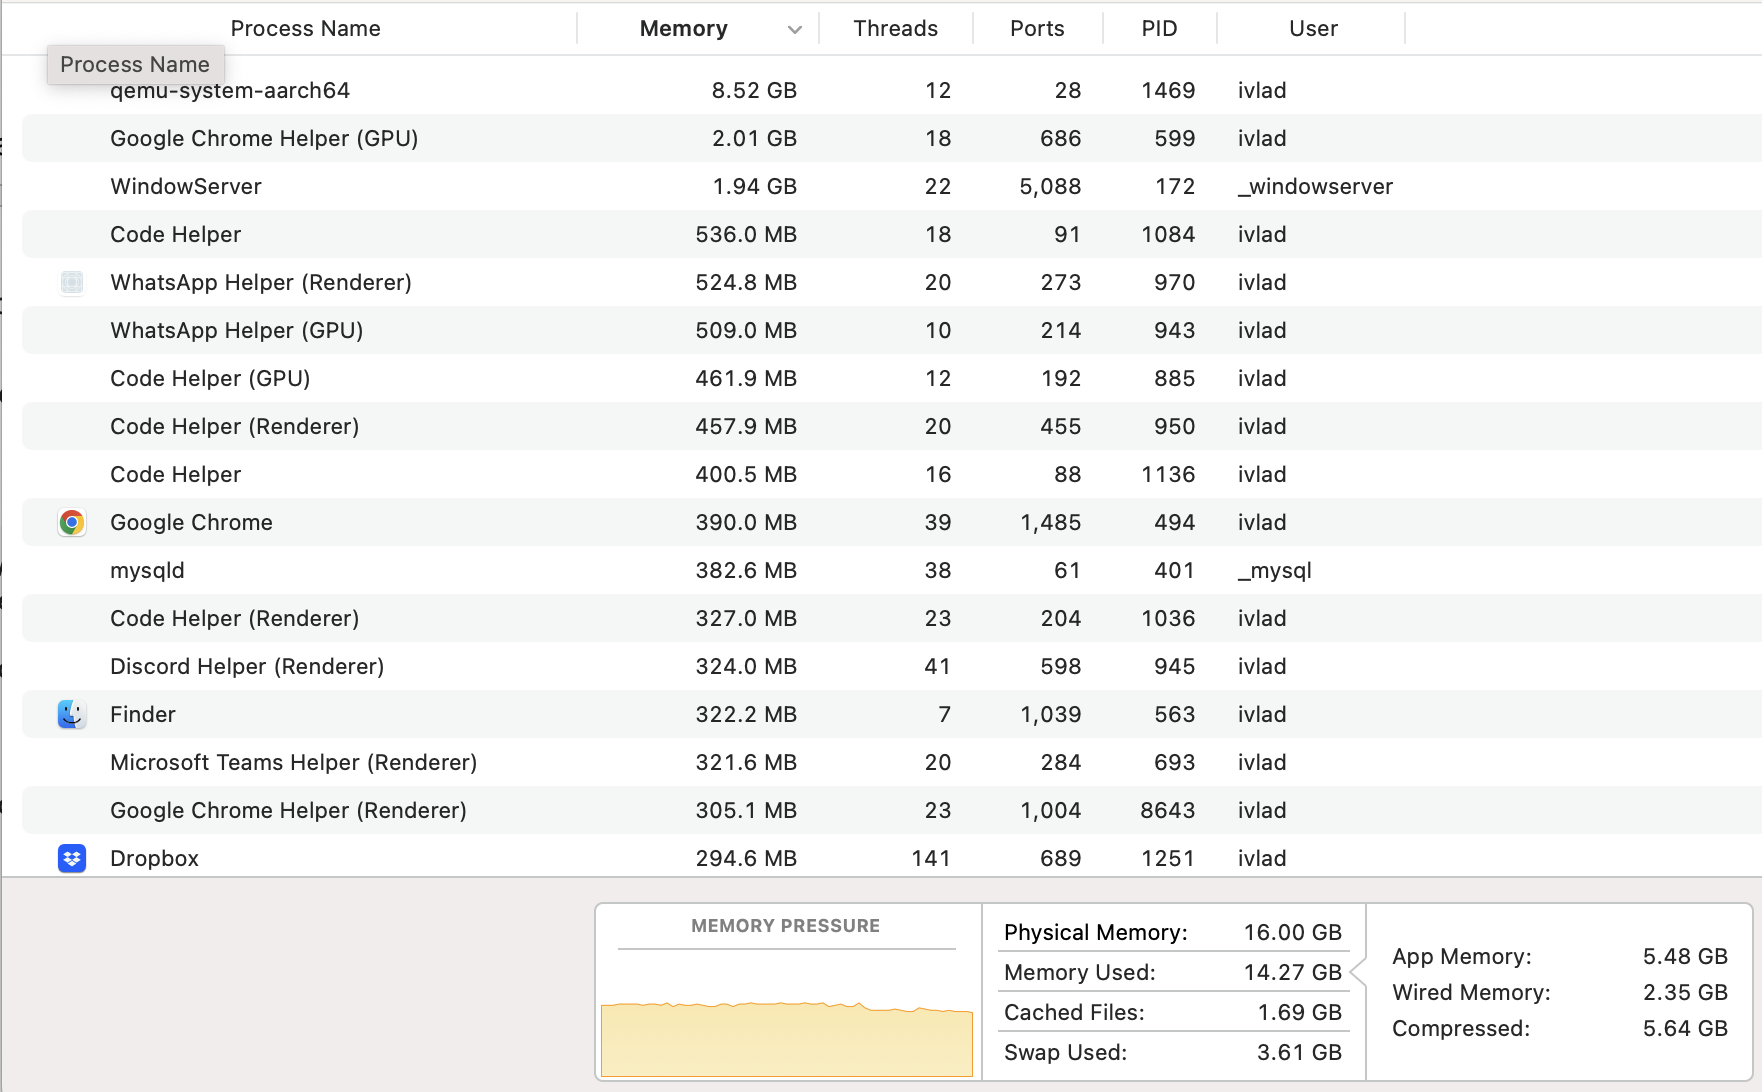The image size is (1762, 1092).
Task: Select Code Helper with PID 1136
Action: pyautogui.click(x=892, y=474)
